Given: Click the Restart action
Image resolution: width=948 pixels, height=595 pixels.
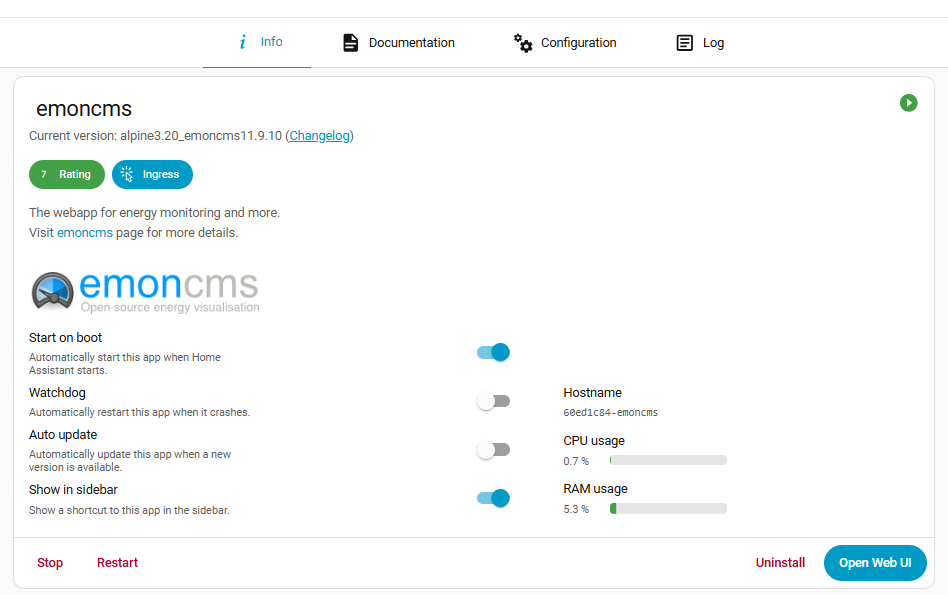Looking at the screenshot, I should pos(117,562).
